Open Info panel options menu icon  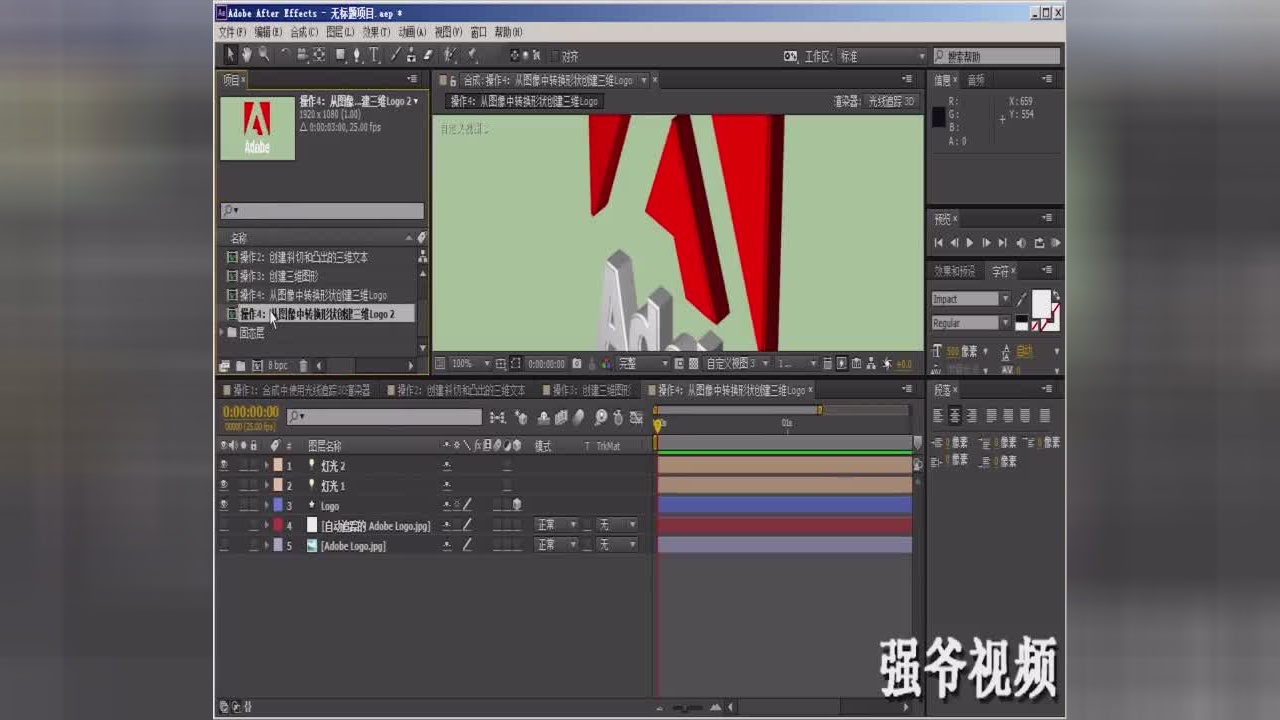pyautogui.click(x=1047, y=79)
